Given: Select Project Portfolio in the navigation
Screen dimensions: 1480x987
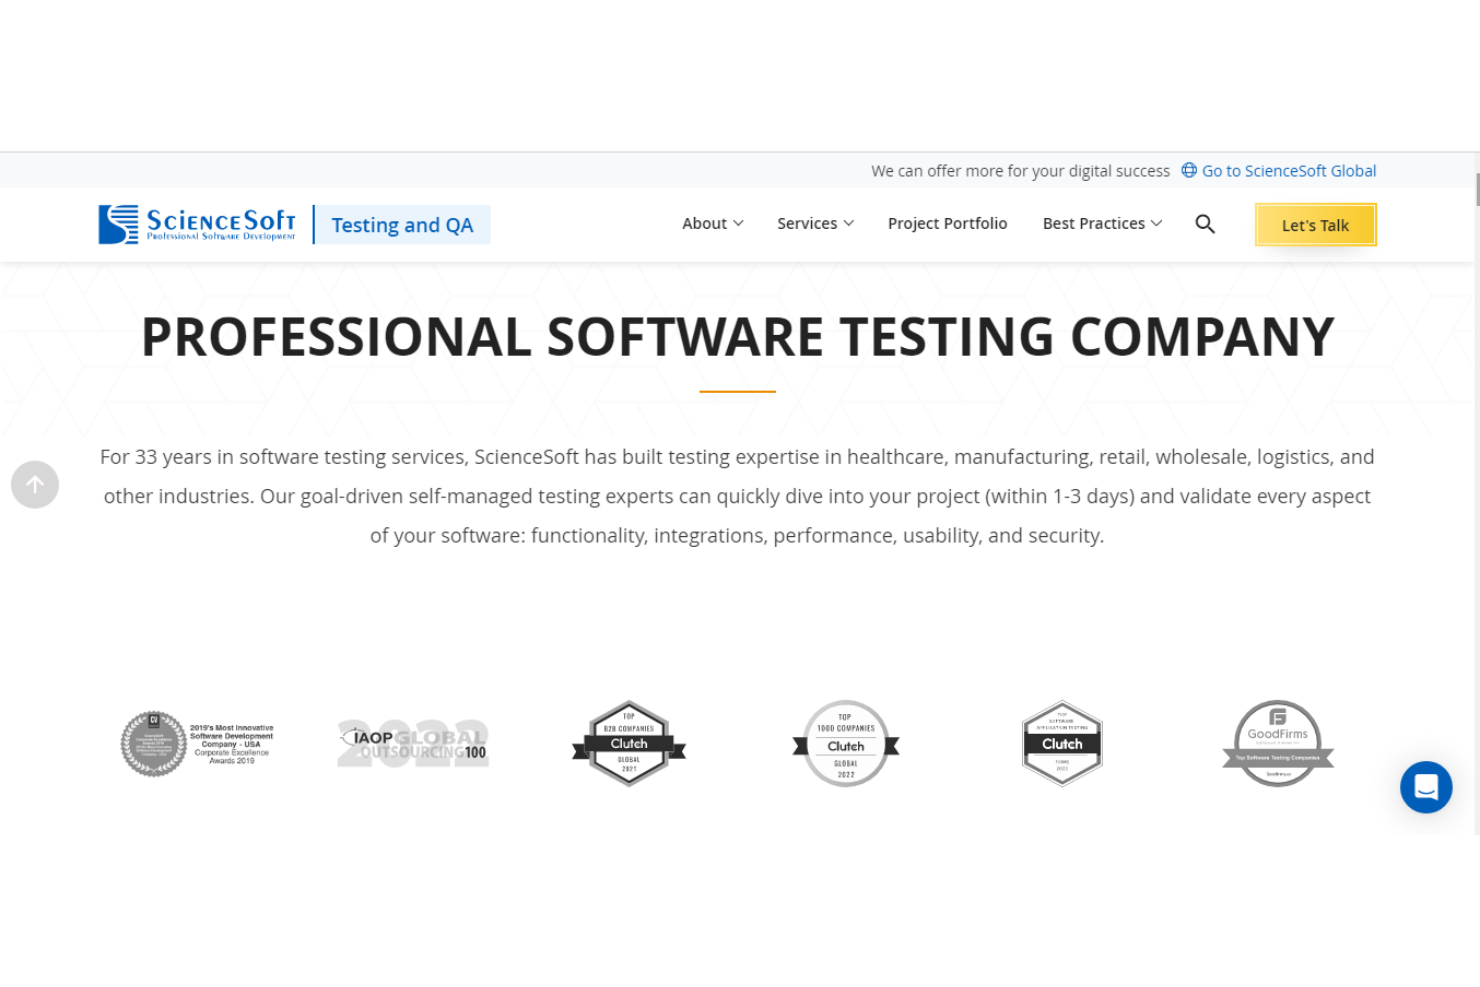Looking at the screenshot, I should click(947, 223).
